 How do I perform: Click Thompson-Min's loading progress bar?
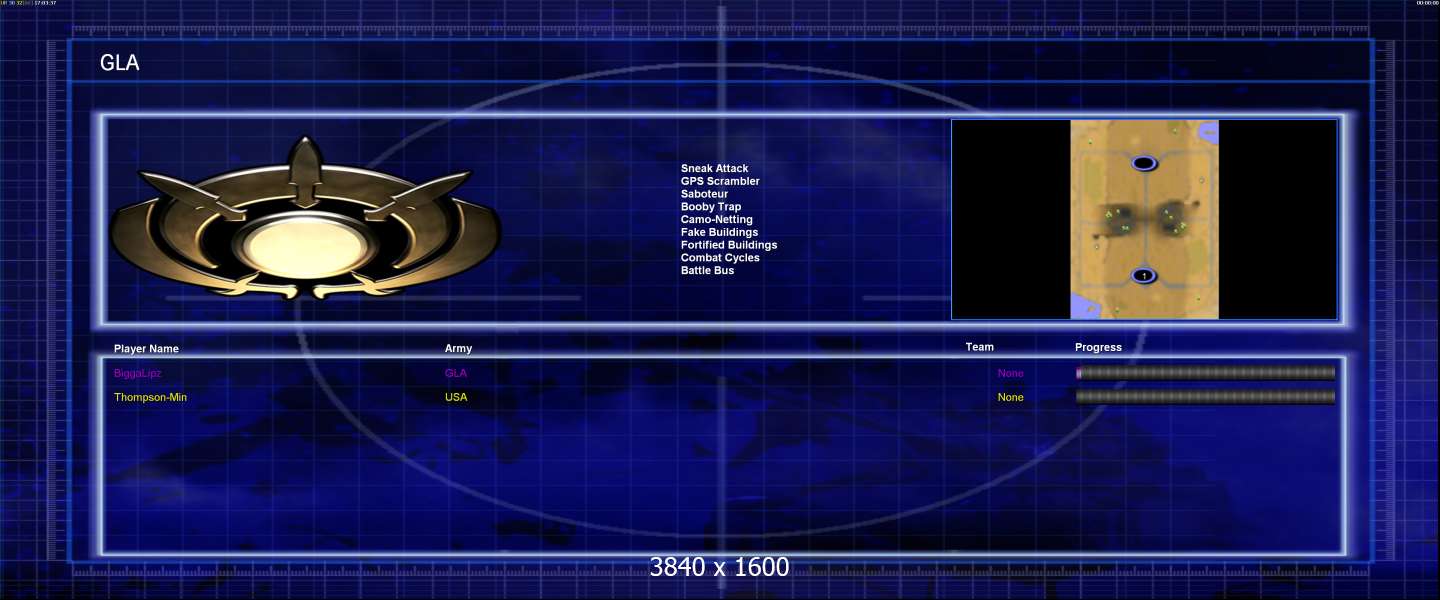pyautogui.click(x=1205, y=397)
